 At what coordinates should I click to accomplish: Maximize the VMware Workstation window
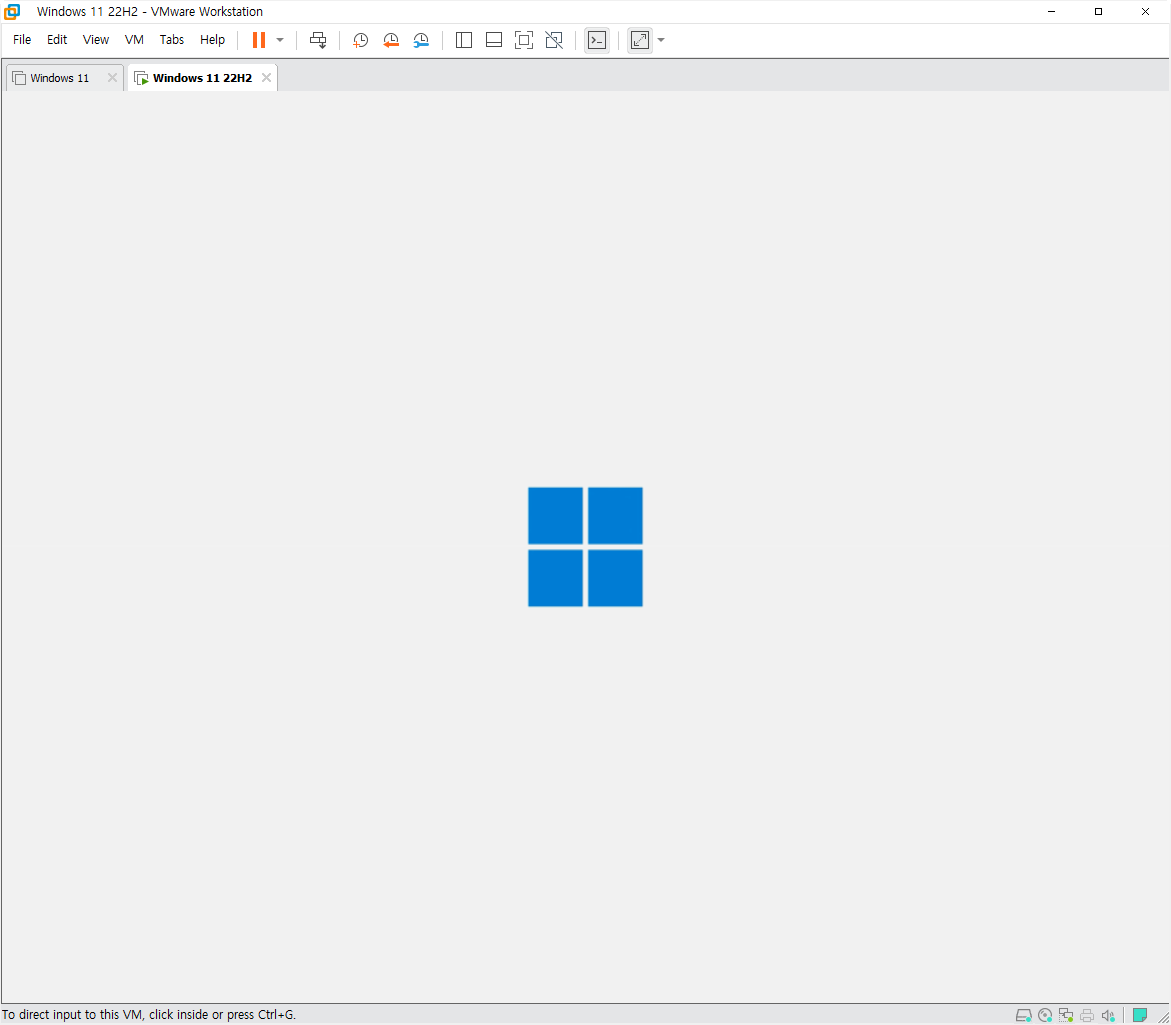1099,11
